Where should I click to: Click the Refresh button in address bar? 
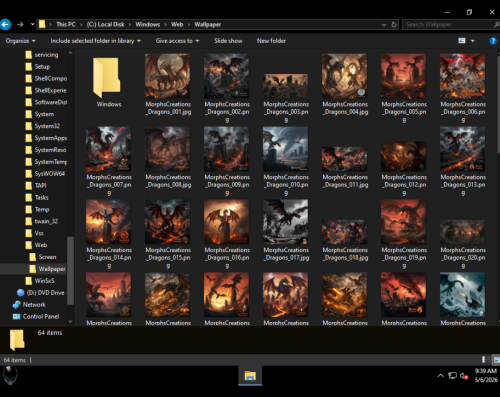394,25
